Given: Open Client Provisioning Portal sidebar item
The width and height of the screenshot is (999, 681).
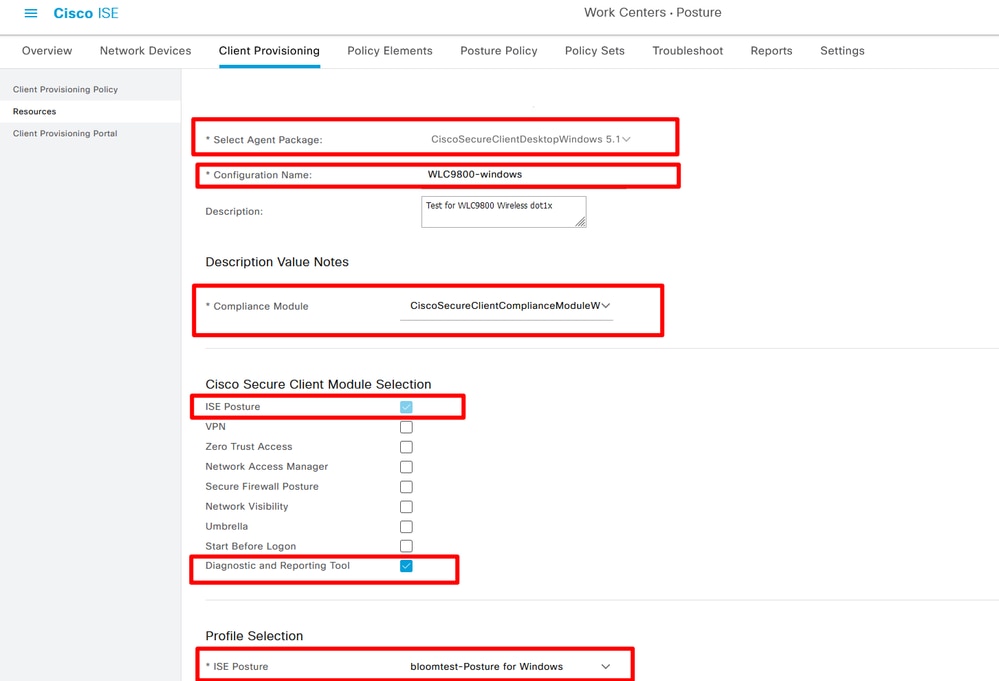Looking at the screenshot, I should coord(65,134).
